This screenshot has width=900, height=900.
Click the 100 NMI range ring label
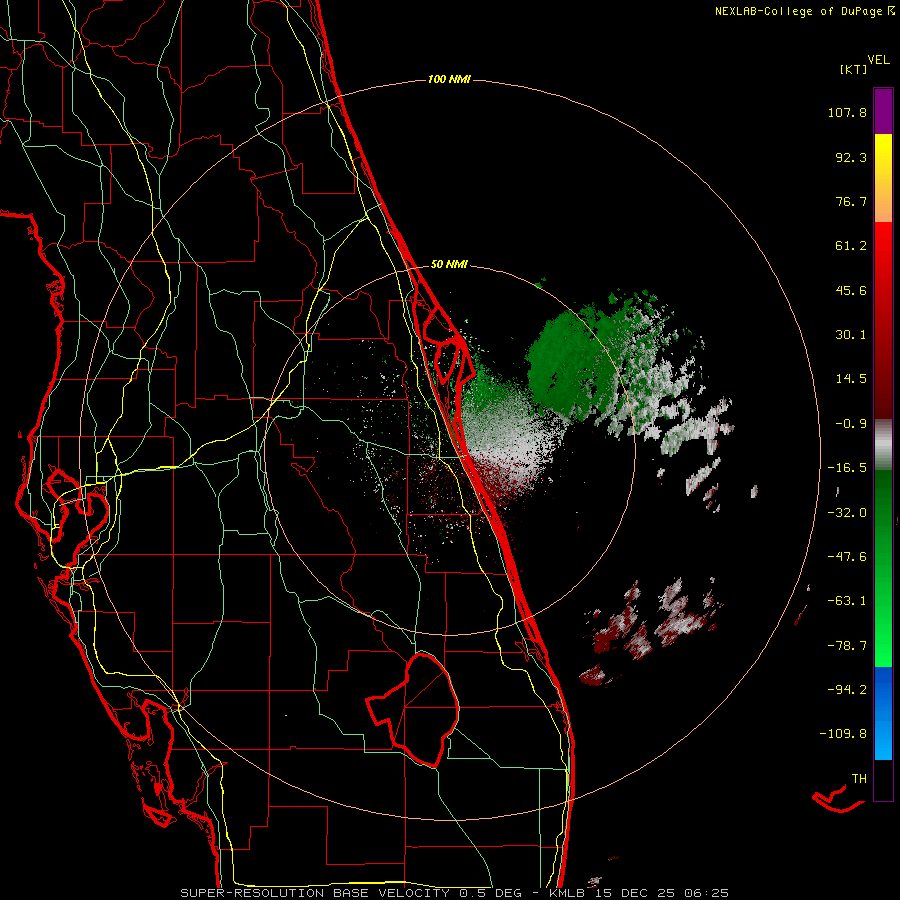(449, 79)
